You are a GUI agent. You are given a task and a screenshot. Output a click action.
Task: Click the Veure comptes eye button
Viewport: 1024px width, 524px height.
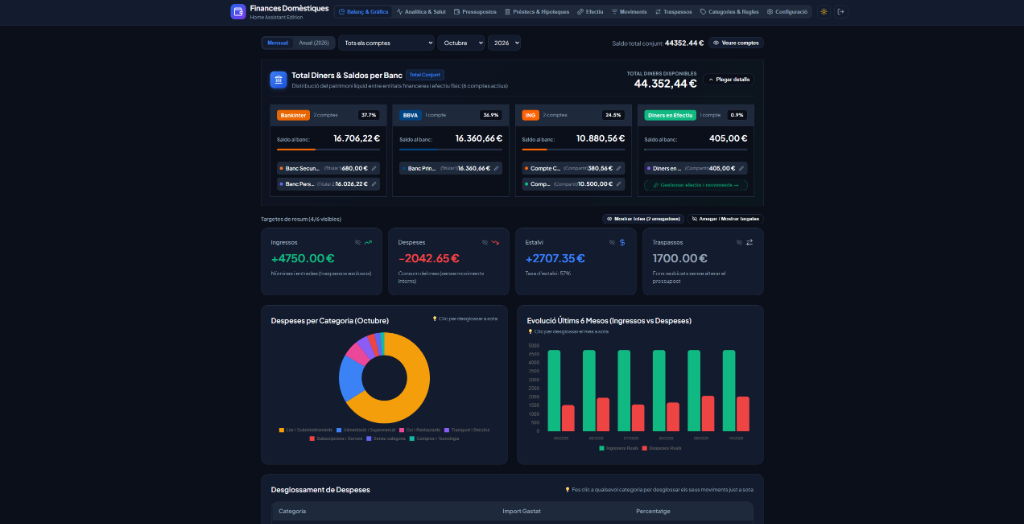(736, 42)
